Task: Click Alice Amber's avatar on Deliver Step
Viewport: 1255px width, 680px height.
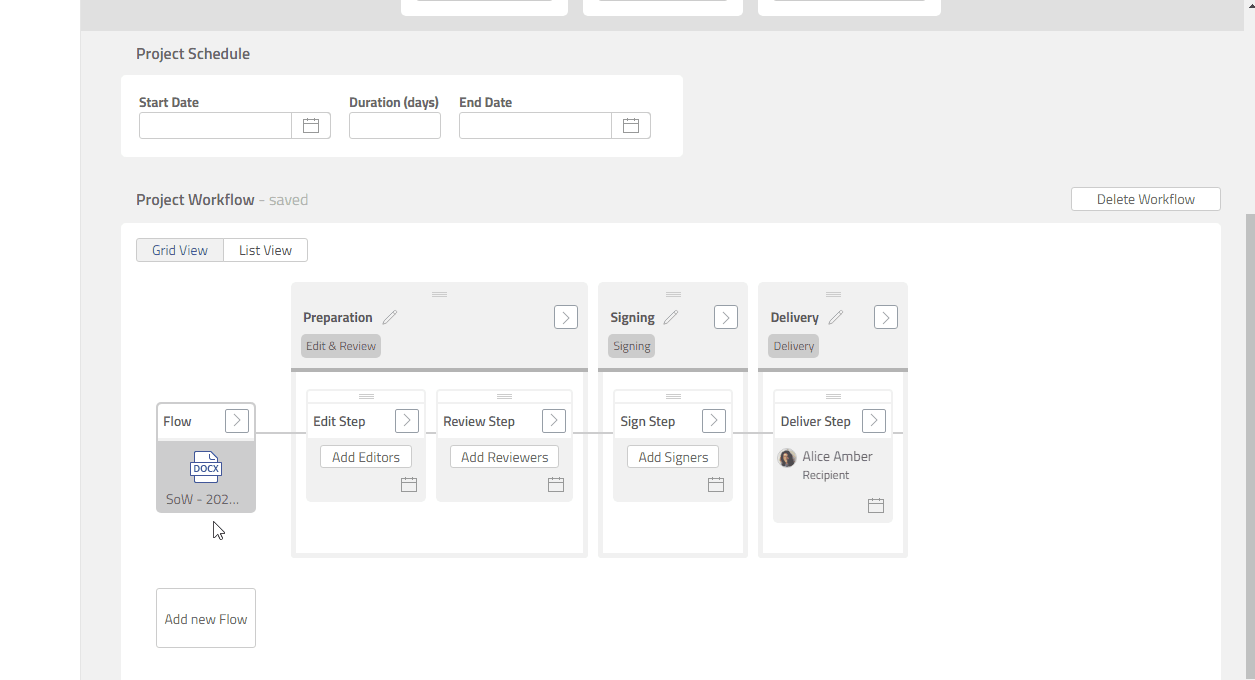Action: [787, 457]
